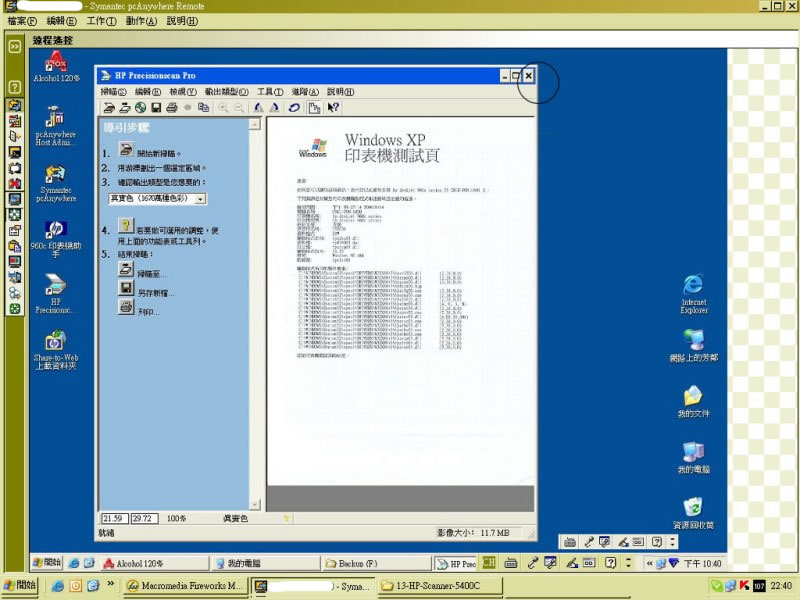
Task: Click the printer icon in Precisionscan toolbar
Action: click(x=172, y=108)
